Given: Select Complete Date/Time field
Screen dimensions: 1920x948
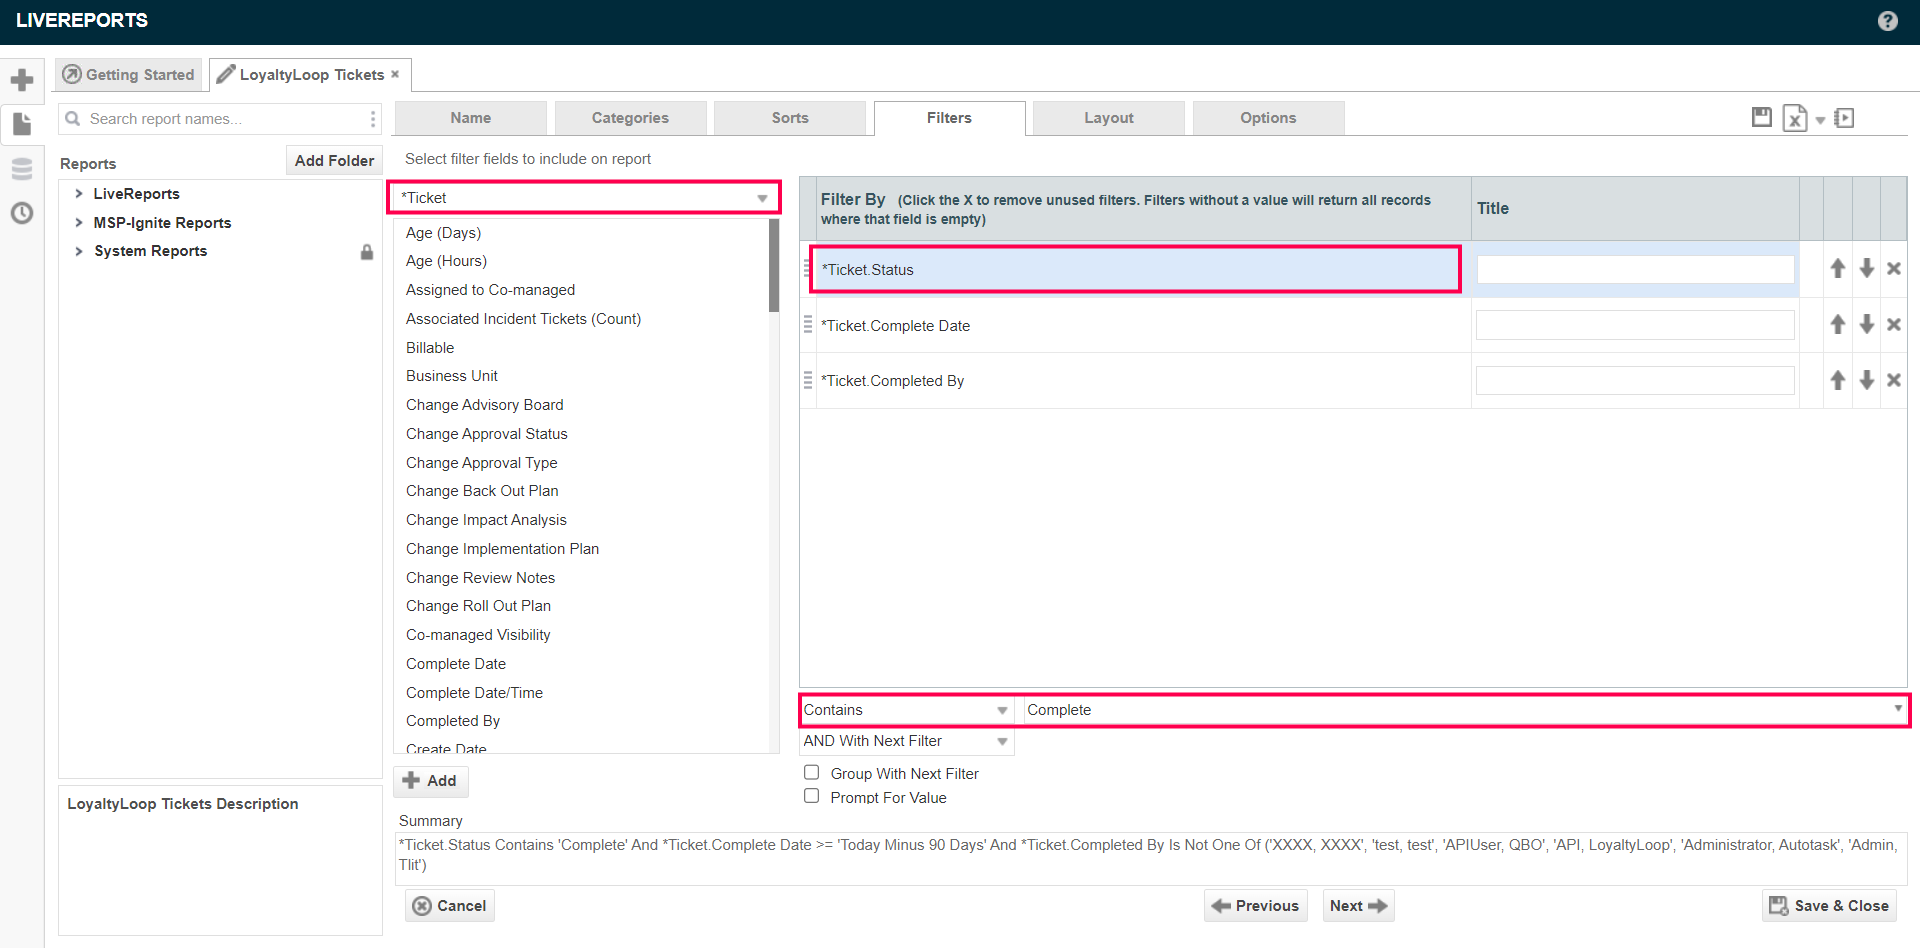Looking at the screenshot, I should point(475,693).
